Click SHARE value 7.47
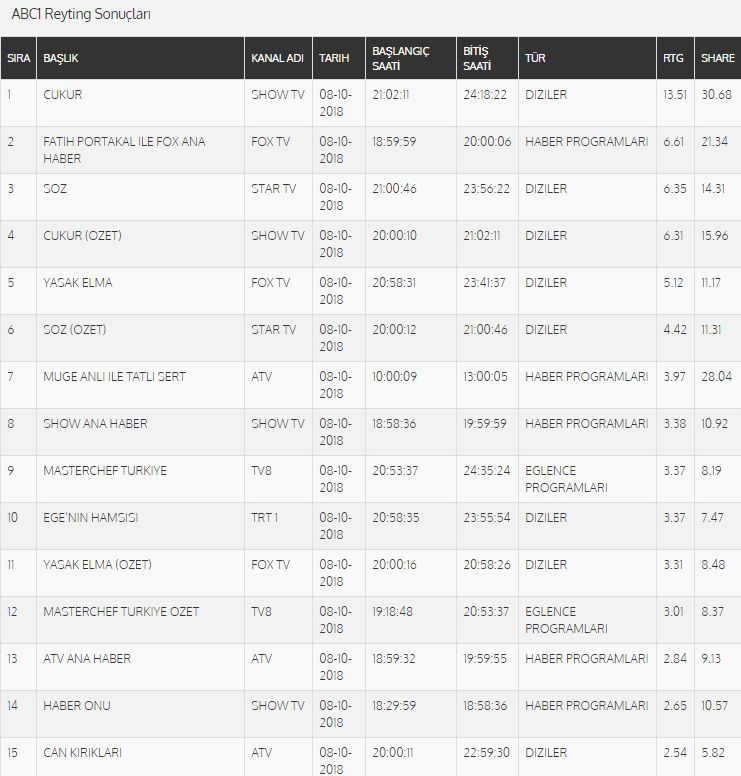Image resolution: width=741 pixels, height=776 pixels. (712, 518)
